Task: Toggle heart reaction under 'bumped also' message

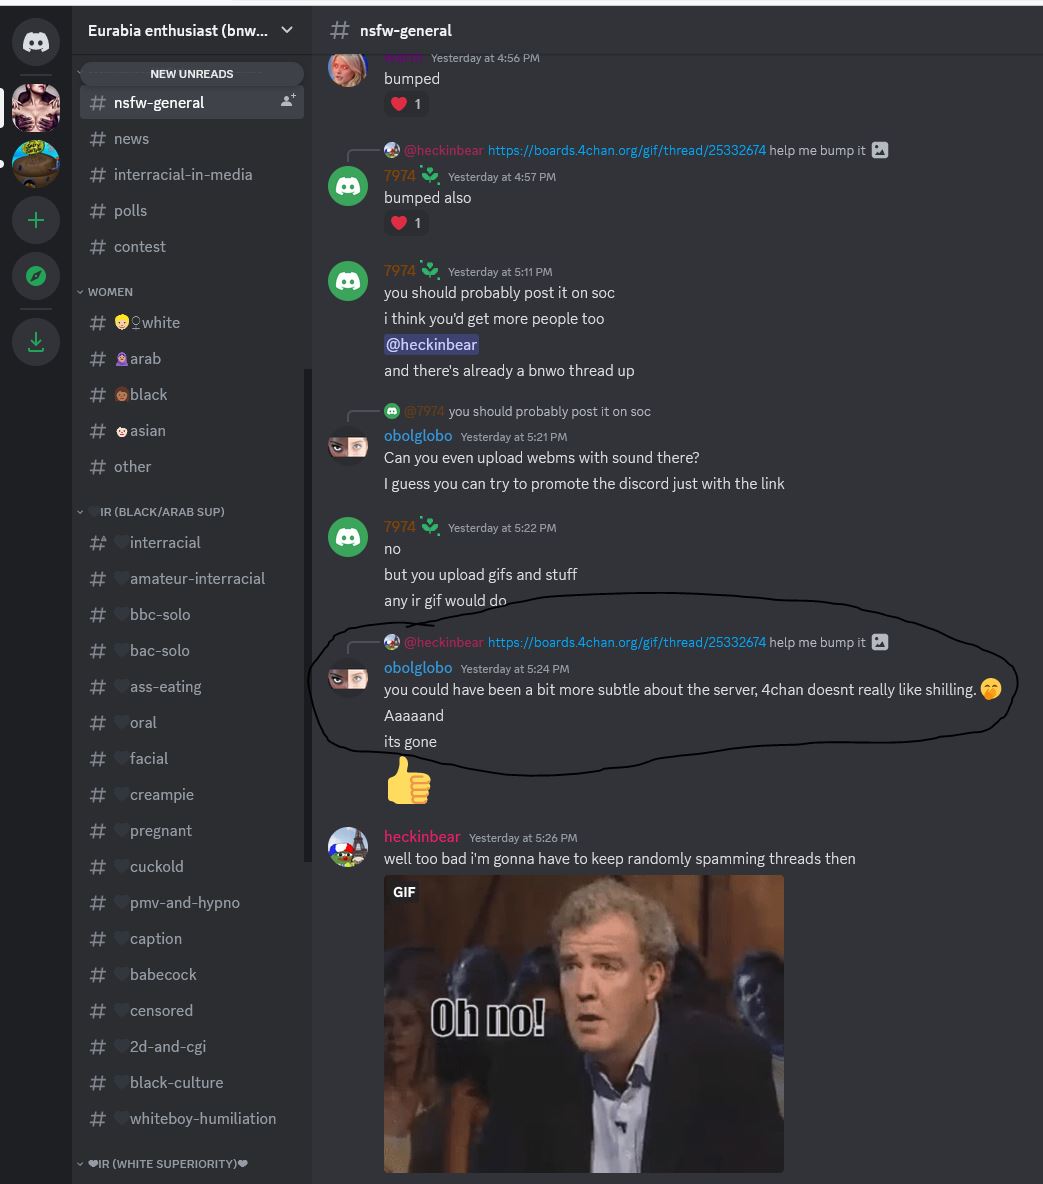Action: tap(406, 224)
